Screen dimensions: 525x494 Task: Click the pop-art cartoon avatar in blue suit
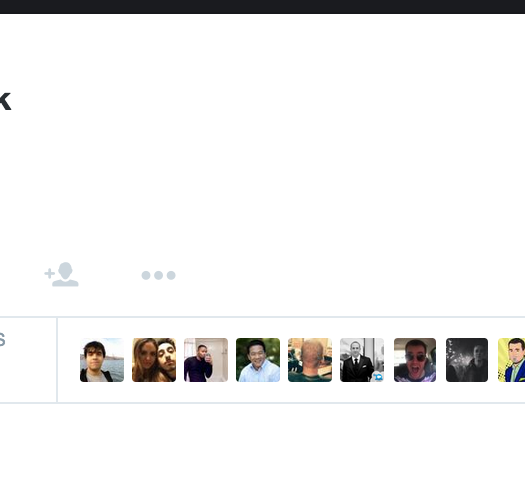[x=512, y=360]
